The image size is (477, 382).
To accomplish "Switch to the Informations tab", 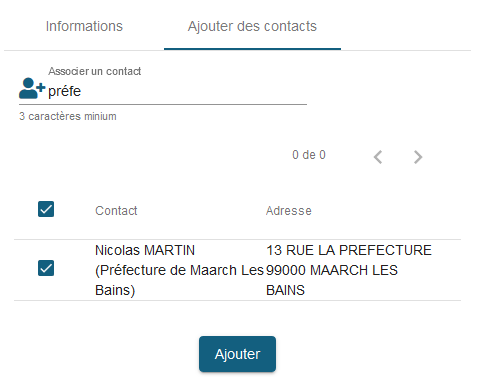I will (84, 26).
